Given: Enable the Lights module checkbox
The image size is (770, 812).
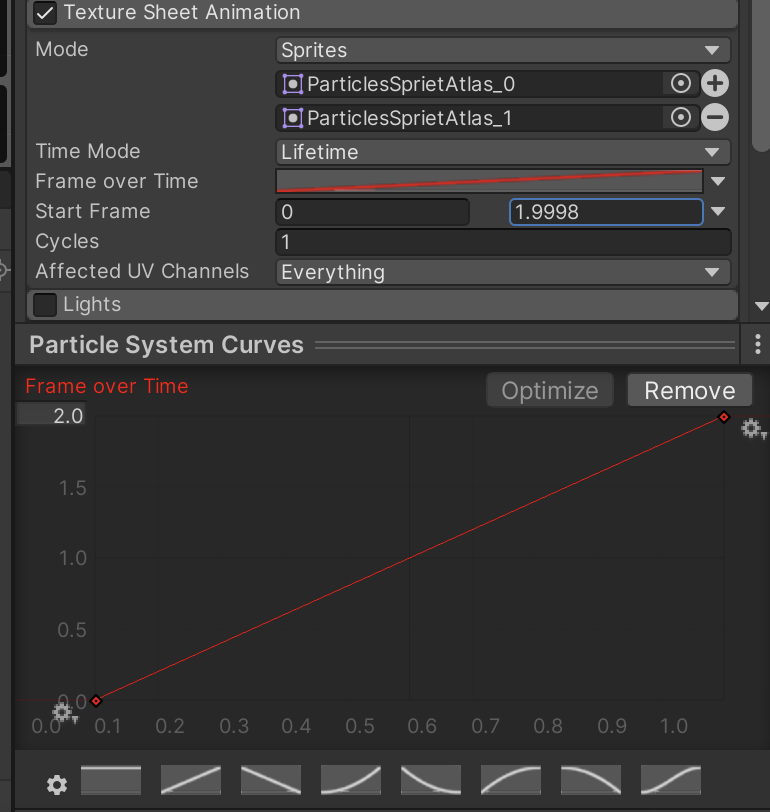Looking at the screenshot, I should point(45,304).
